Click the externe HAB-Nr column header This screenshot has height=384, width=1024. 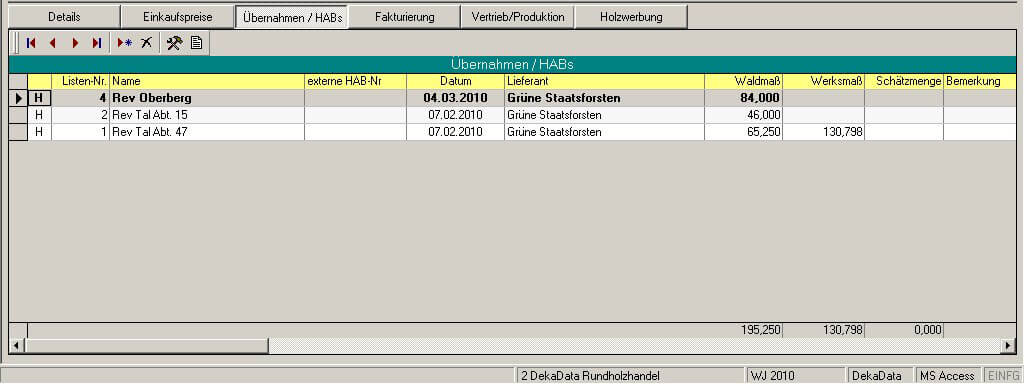(355, 82)
